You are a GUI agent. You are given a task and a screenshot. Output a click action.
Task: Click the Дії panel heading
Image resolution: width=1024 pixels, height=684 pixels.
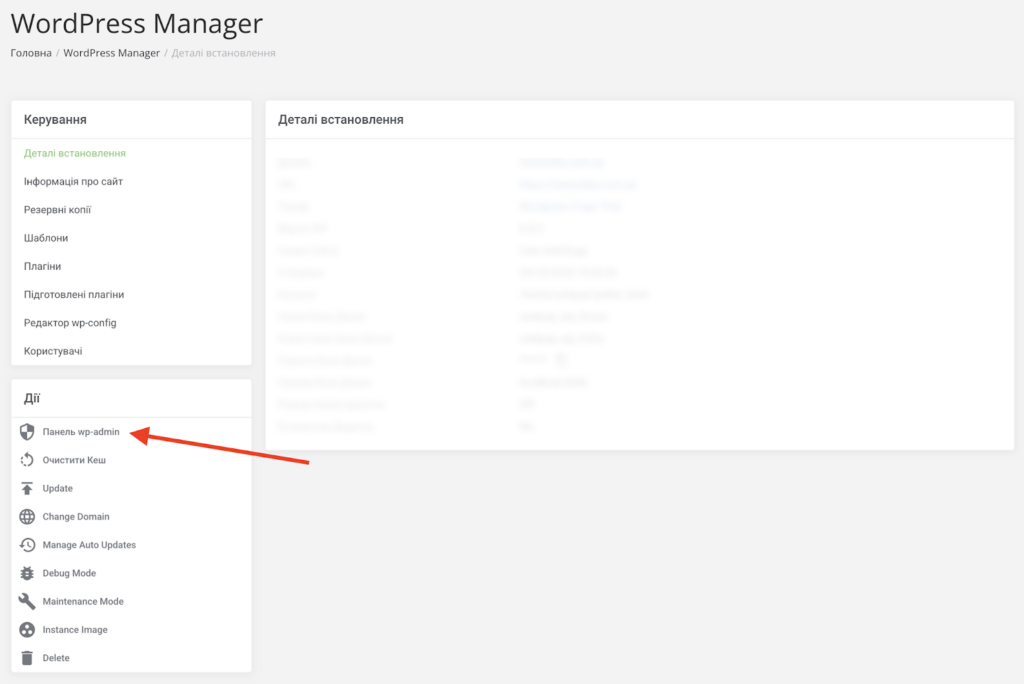click(x=32, y=399)
